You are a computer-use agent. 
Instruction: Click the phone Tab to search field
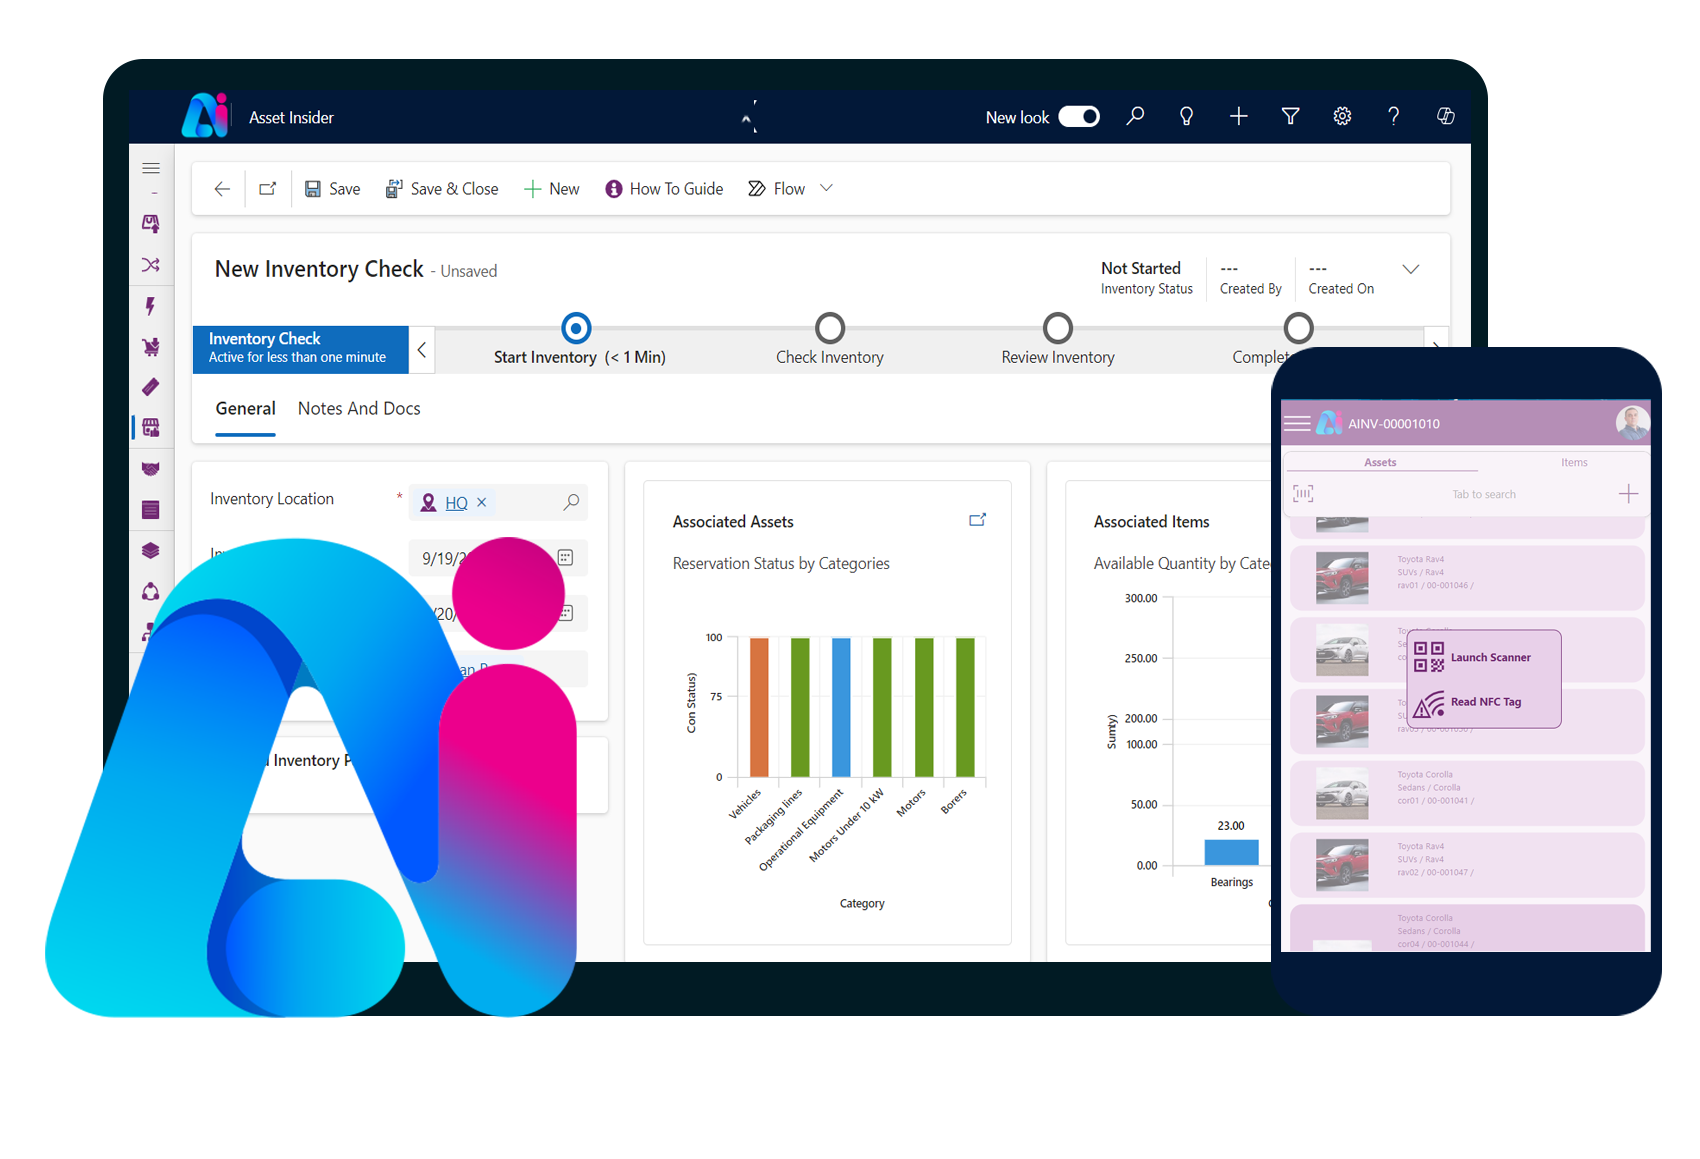pos(1483,494)
